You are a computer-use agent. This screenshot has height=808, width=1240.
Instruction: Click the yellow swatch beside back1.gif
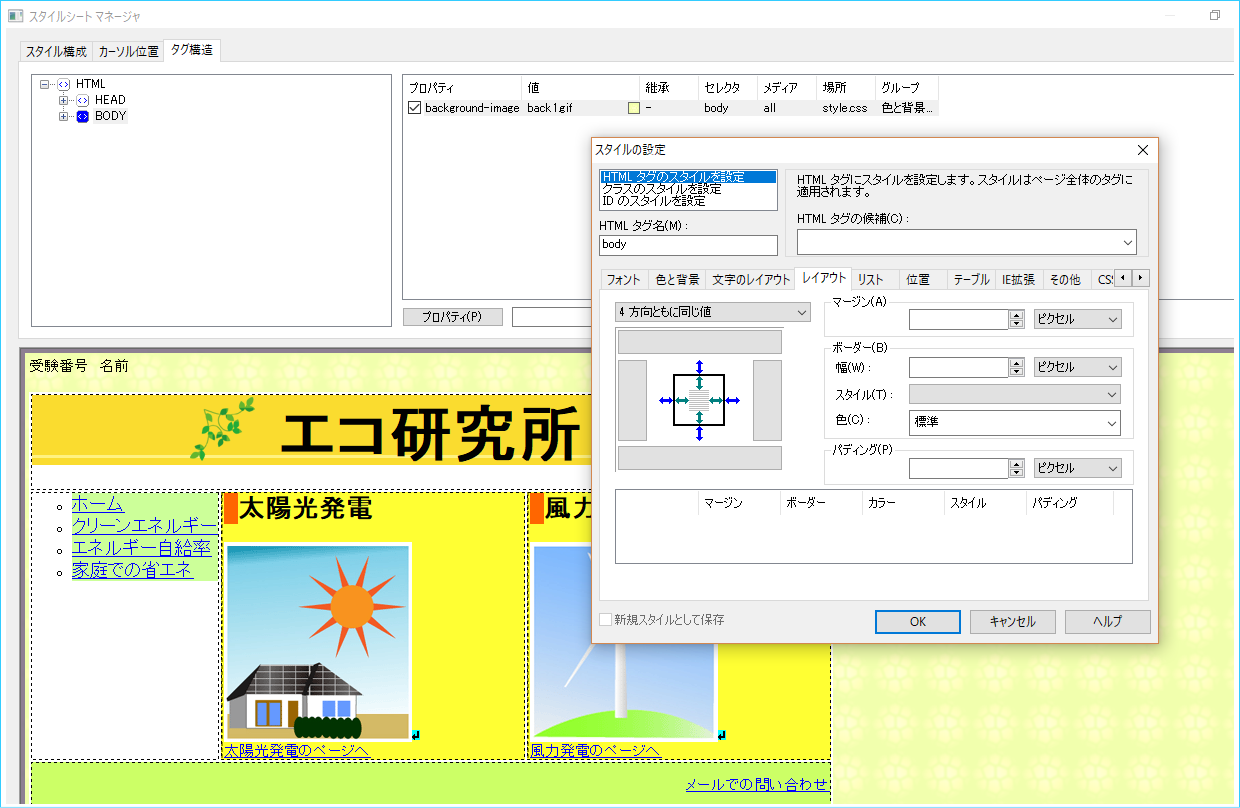tap(633, 108)
